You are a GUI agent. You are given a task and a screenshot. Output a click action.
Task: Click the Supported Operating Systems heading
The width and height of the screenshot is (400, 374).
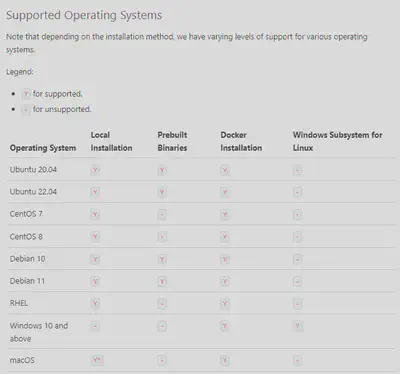(x=84, y=15)
